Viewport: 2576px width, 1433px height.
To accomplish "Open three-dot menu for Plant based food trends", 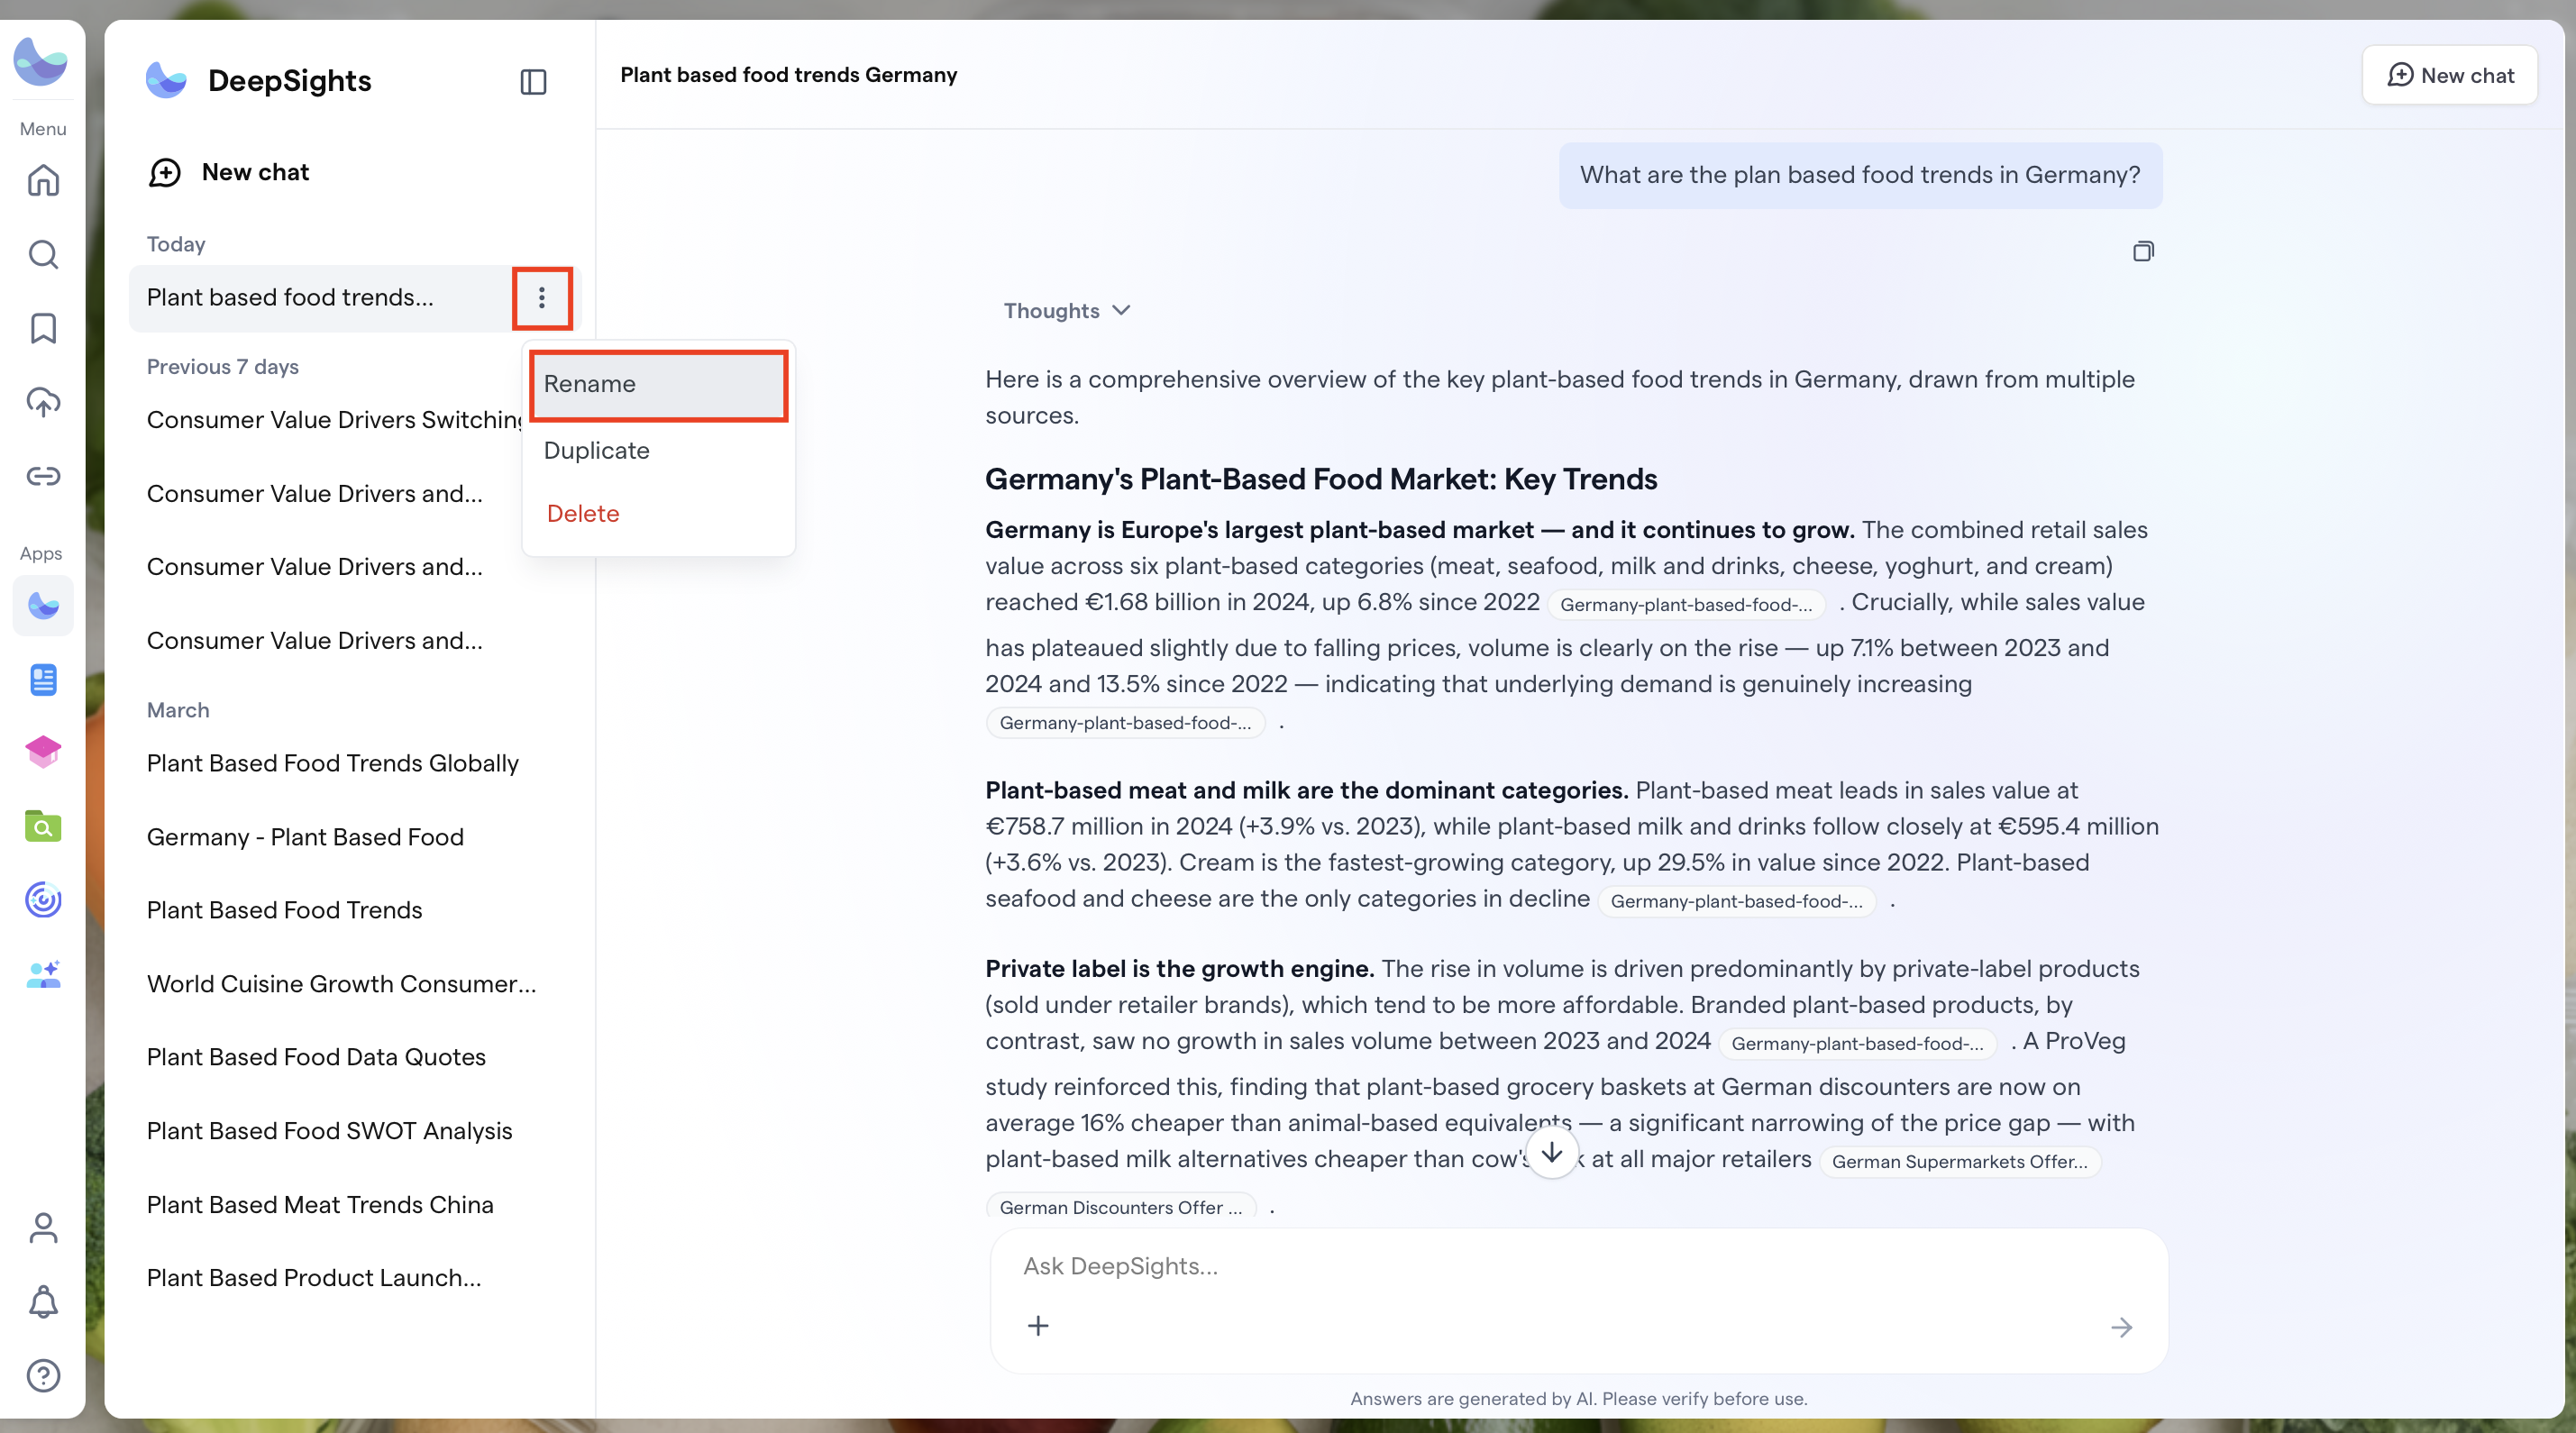I will 542,298.
